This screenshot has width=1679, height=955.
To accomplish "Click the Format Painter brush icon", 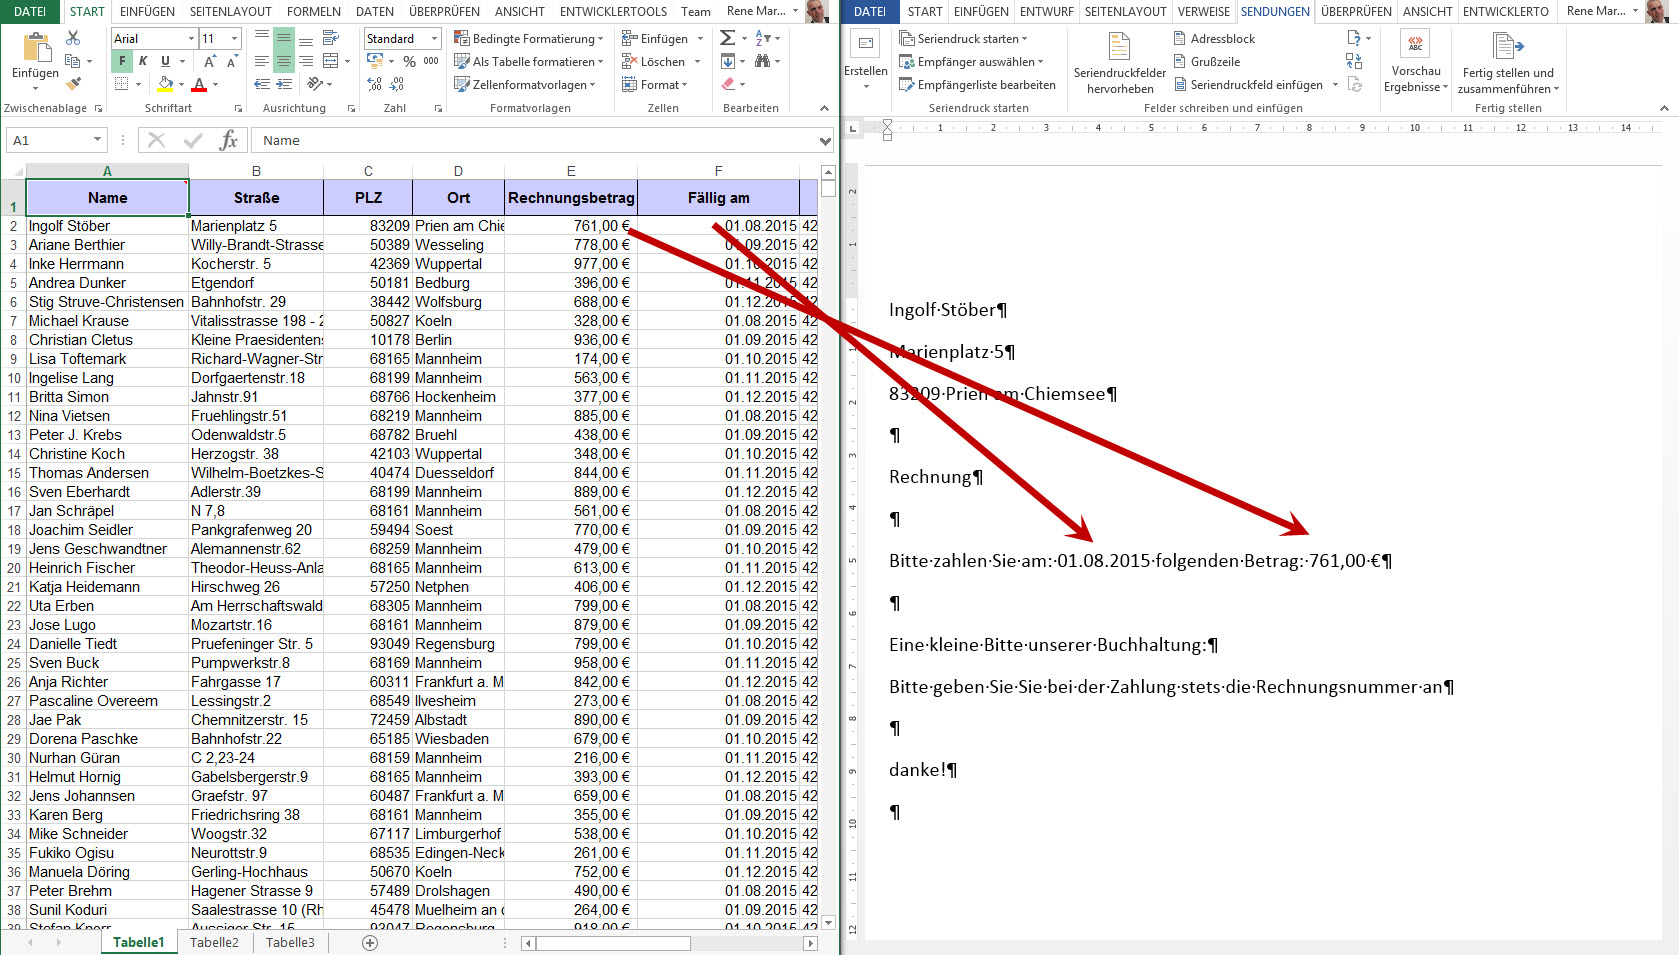I will click(x=73, y=84).
